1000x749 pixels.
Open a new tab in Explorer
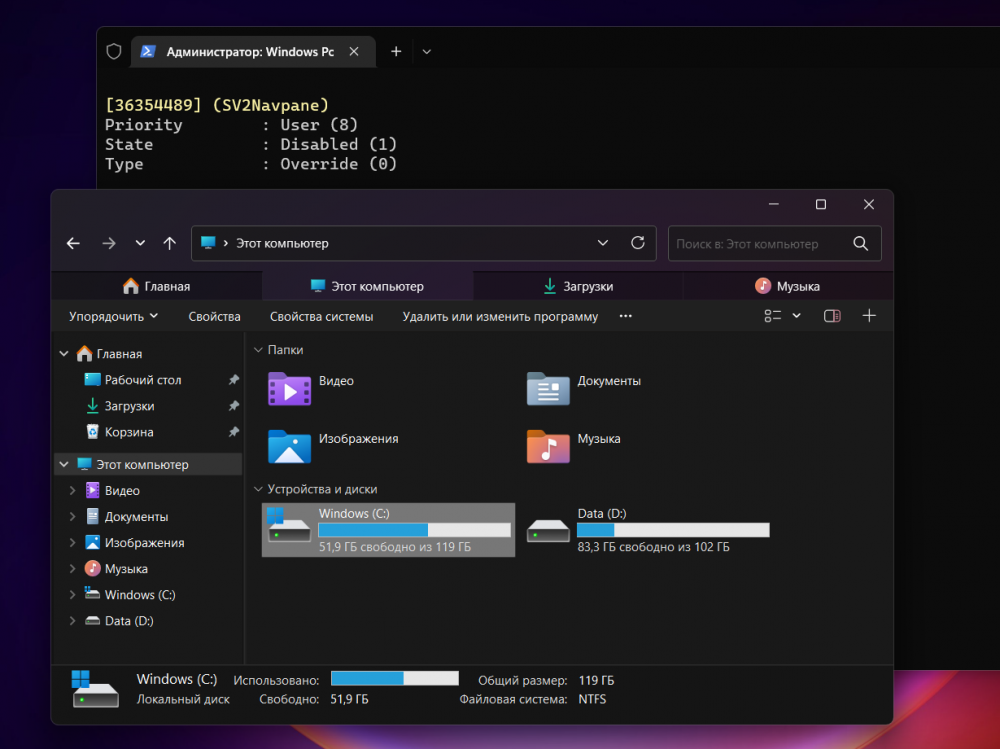click(869, 316)
